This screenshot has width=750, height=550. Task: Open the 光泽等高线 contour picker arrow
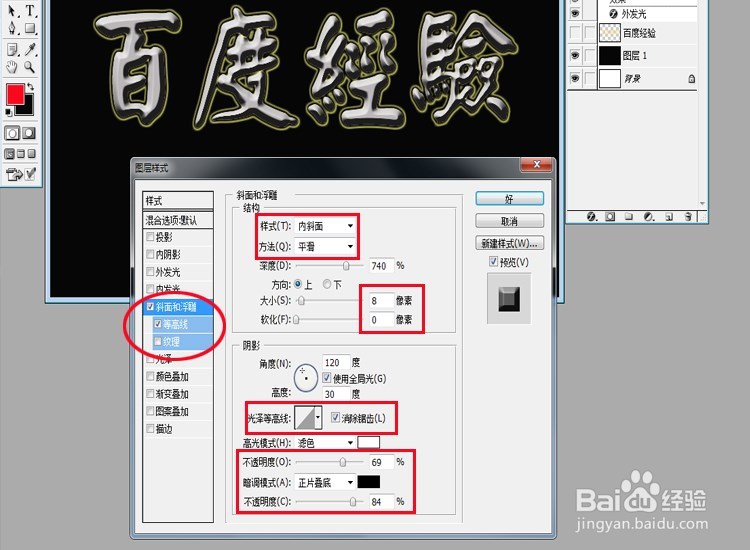tap(318, 418)
